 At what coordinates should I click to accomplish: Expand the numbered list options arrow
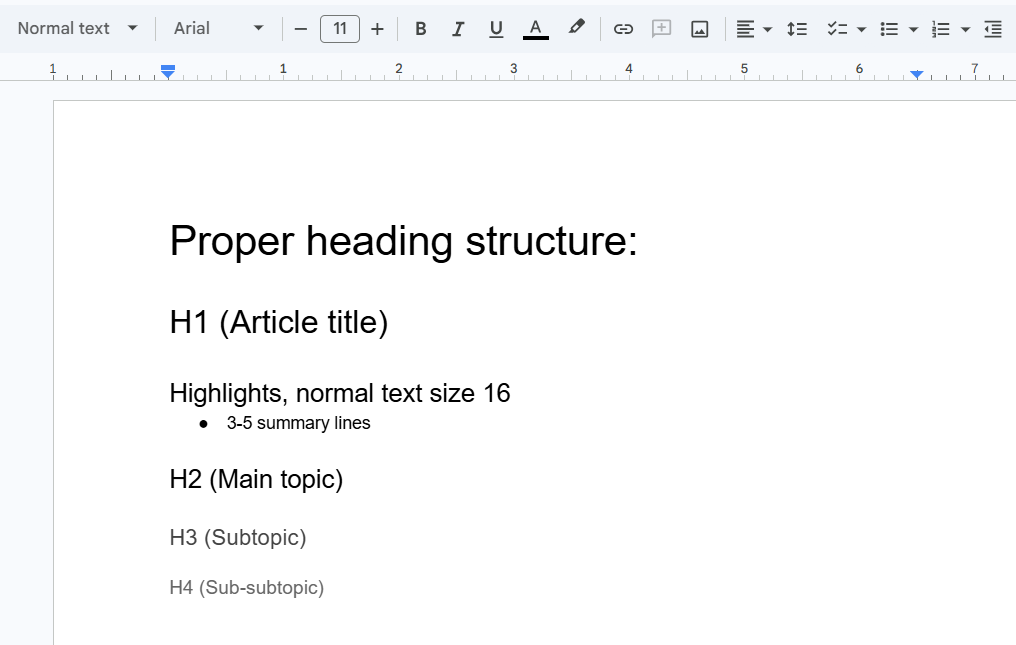tap(965, 30)
